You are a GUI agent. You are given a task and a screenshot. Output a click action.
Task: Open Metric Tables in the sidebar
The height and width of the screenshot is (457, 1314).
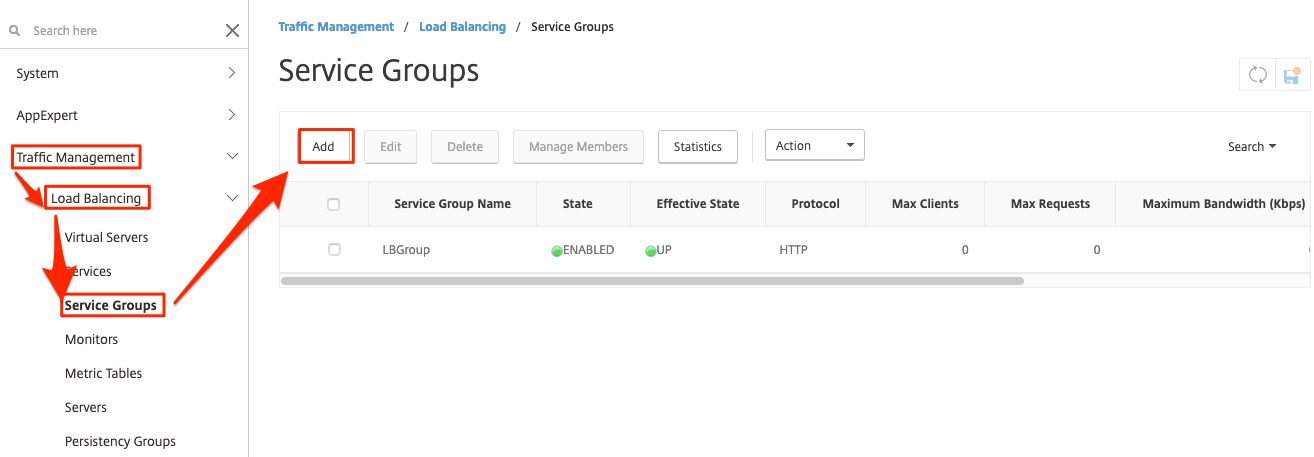click(x=104, y=373)
